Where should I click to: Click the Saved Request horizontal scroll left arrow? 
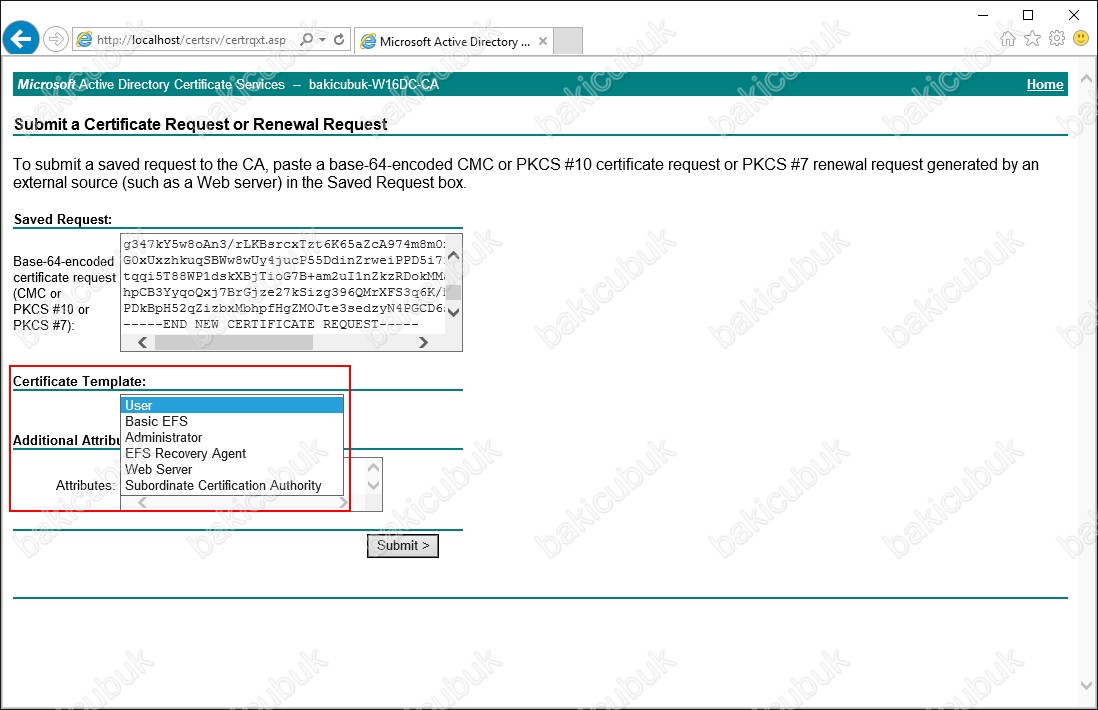point(143,342)
